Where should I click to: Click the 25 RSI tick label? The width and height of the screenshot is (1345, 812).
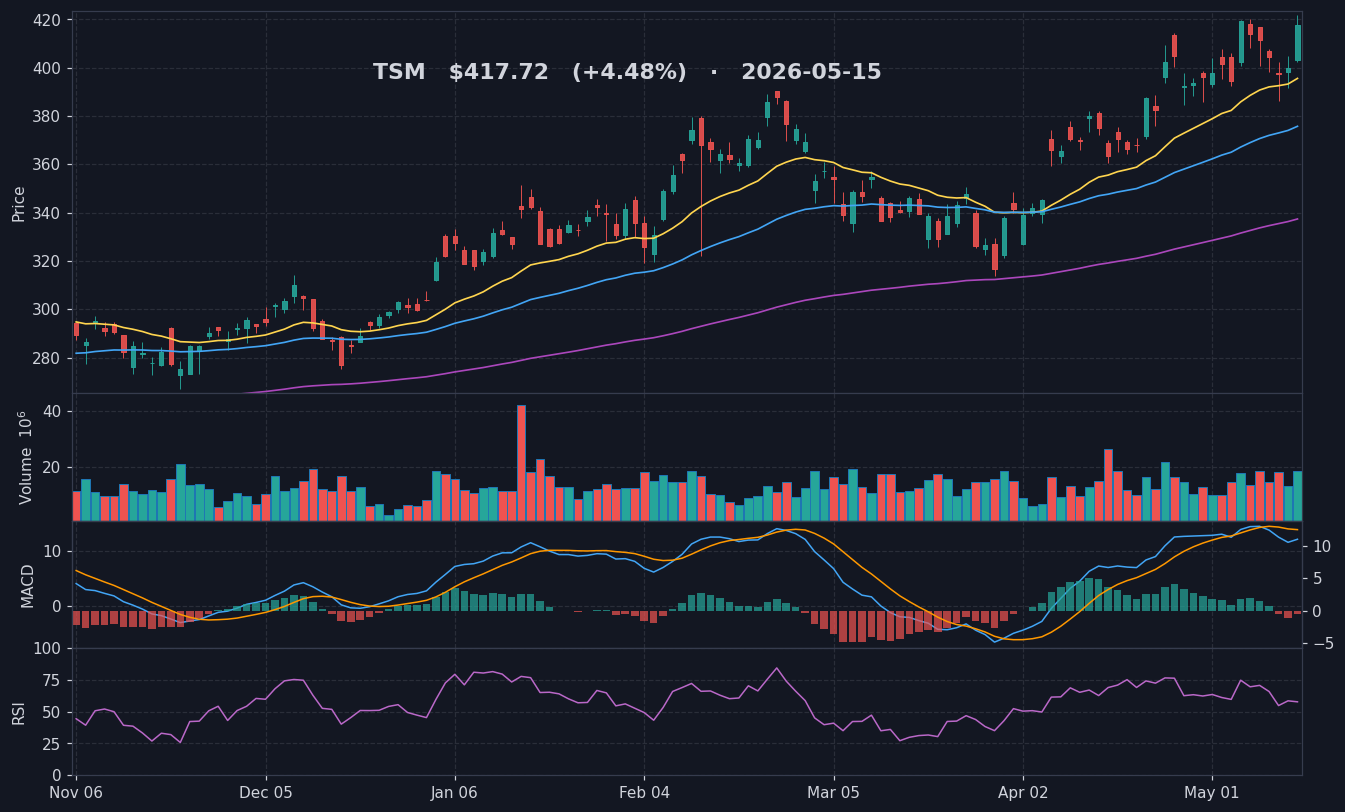(52, 744)
